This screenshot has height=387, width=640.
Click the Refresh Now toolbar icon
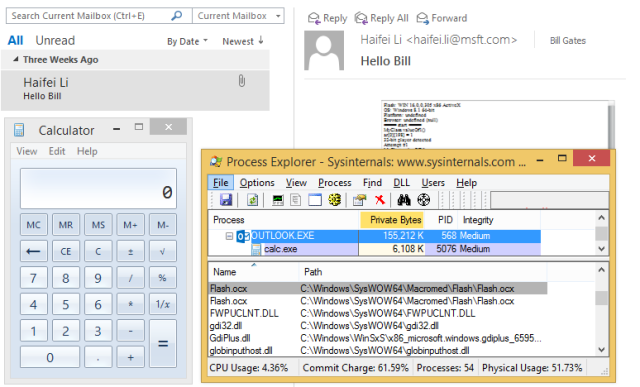point(253,200)
